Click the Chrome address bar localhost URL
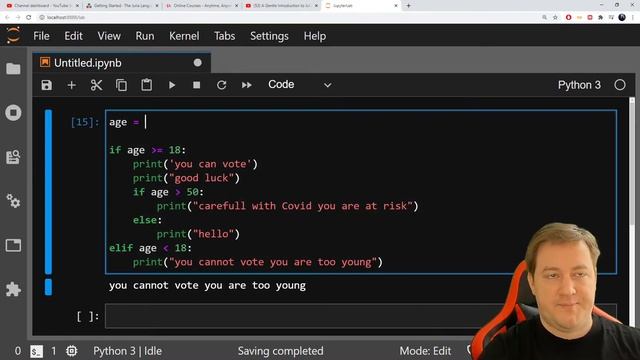Viewport: 640px width, 360px height. 66,17
